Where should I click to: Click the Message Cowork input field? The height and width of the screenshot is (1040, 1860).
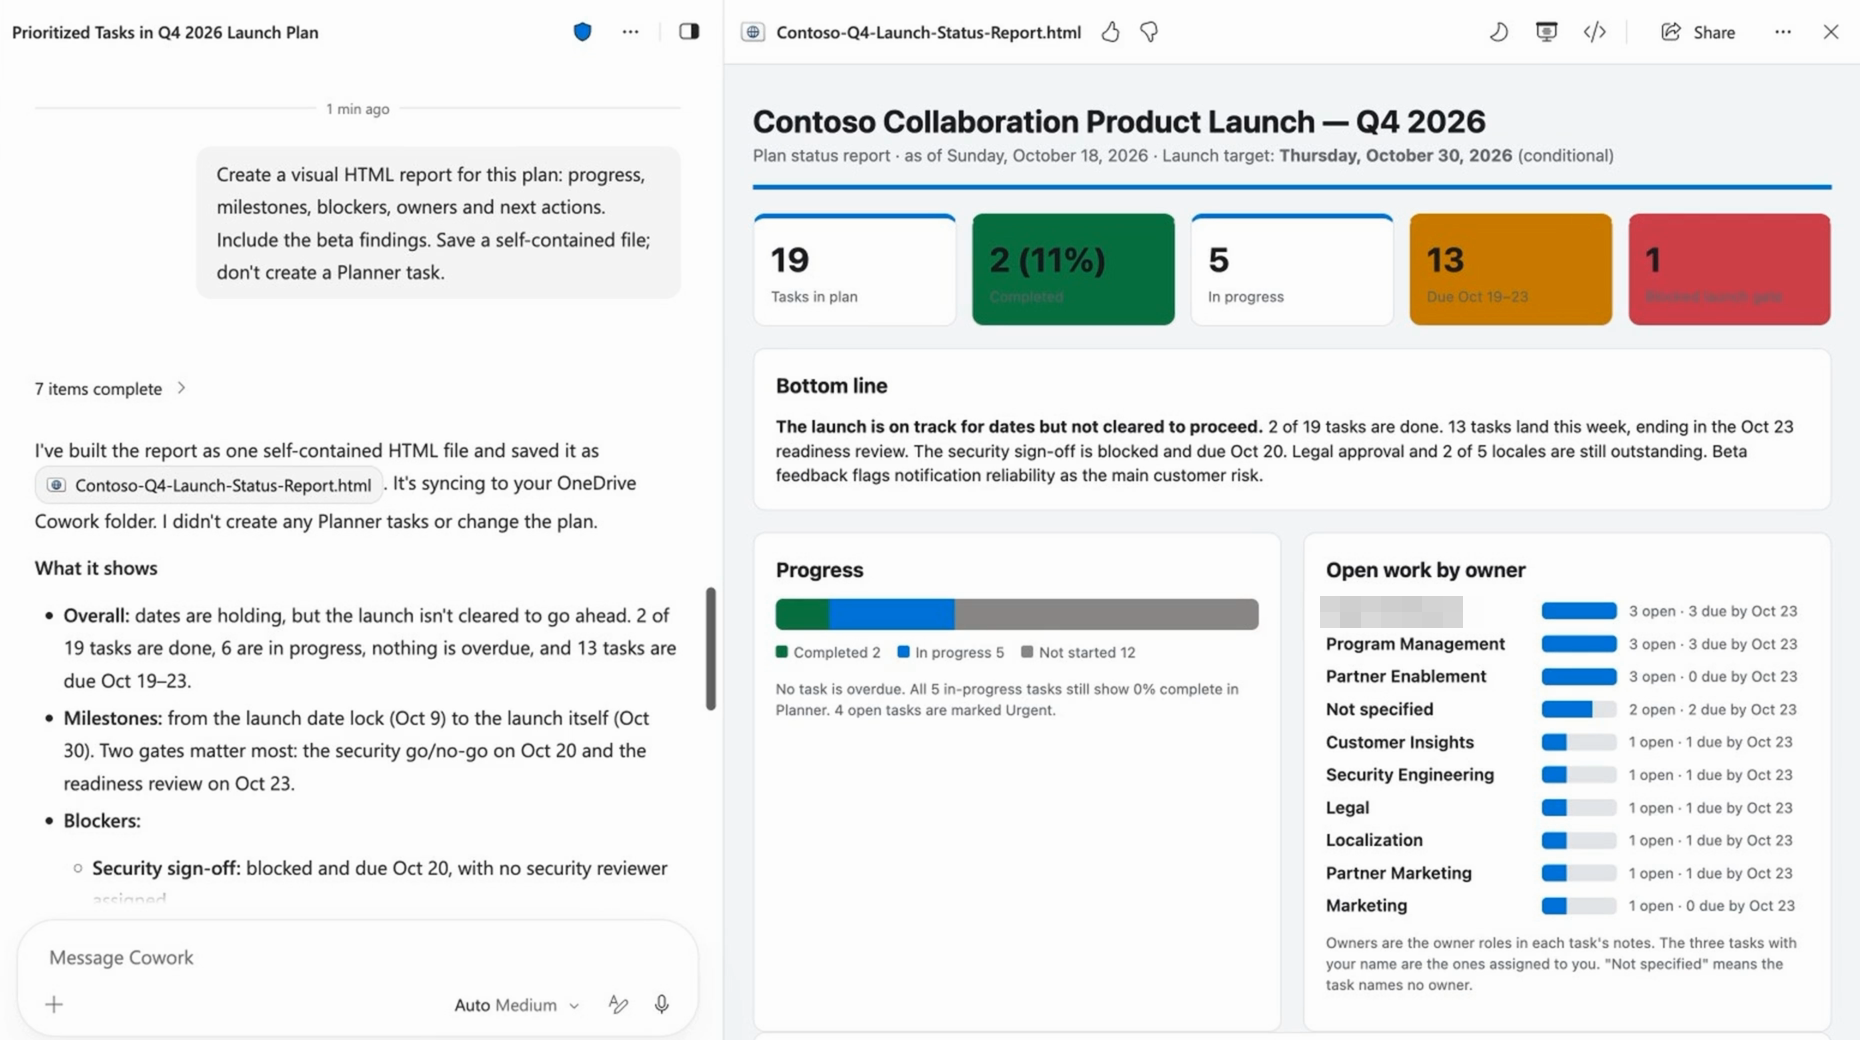(357, 957)
